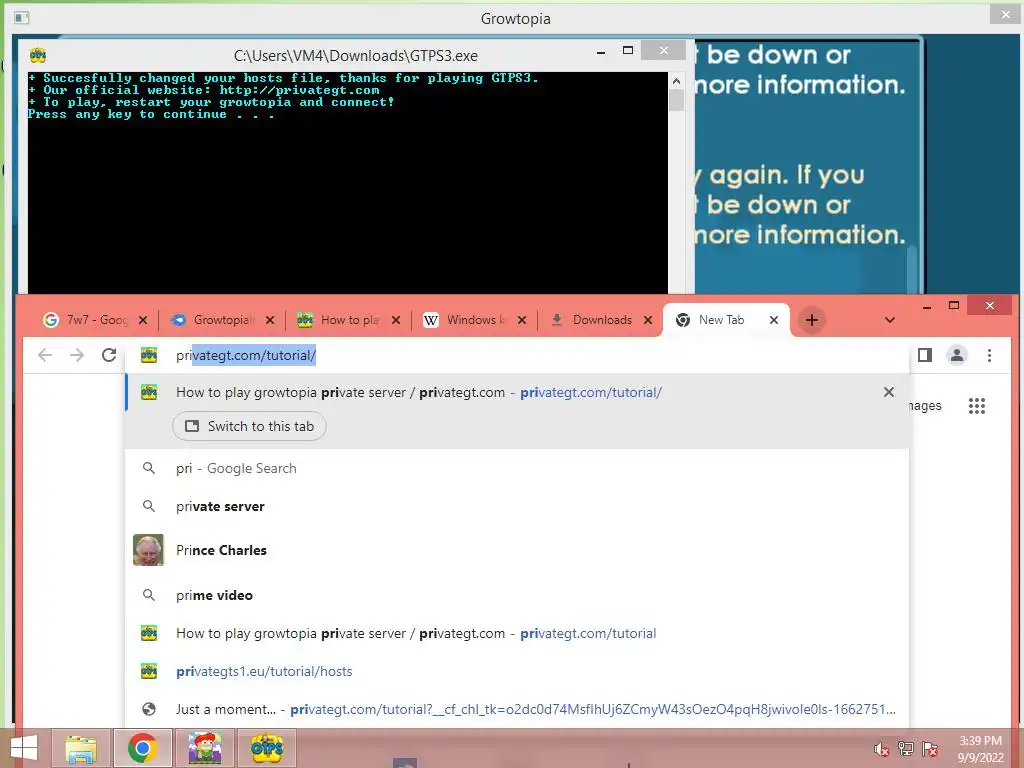Choose the 'Prince Charles' suggestion
Image resolution: width=1024 pixels, height=768 pixels.
517,550
